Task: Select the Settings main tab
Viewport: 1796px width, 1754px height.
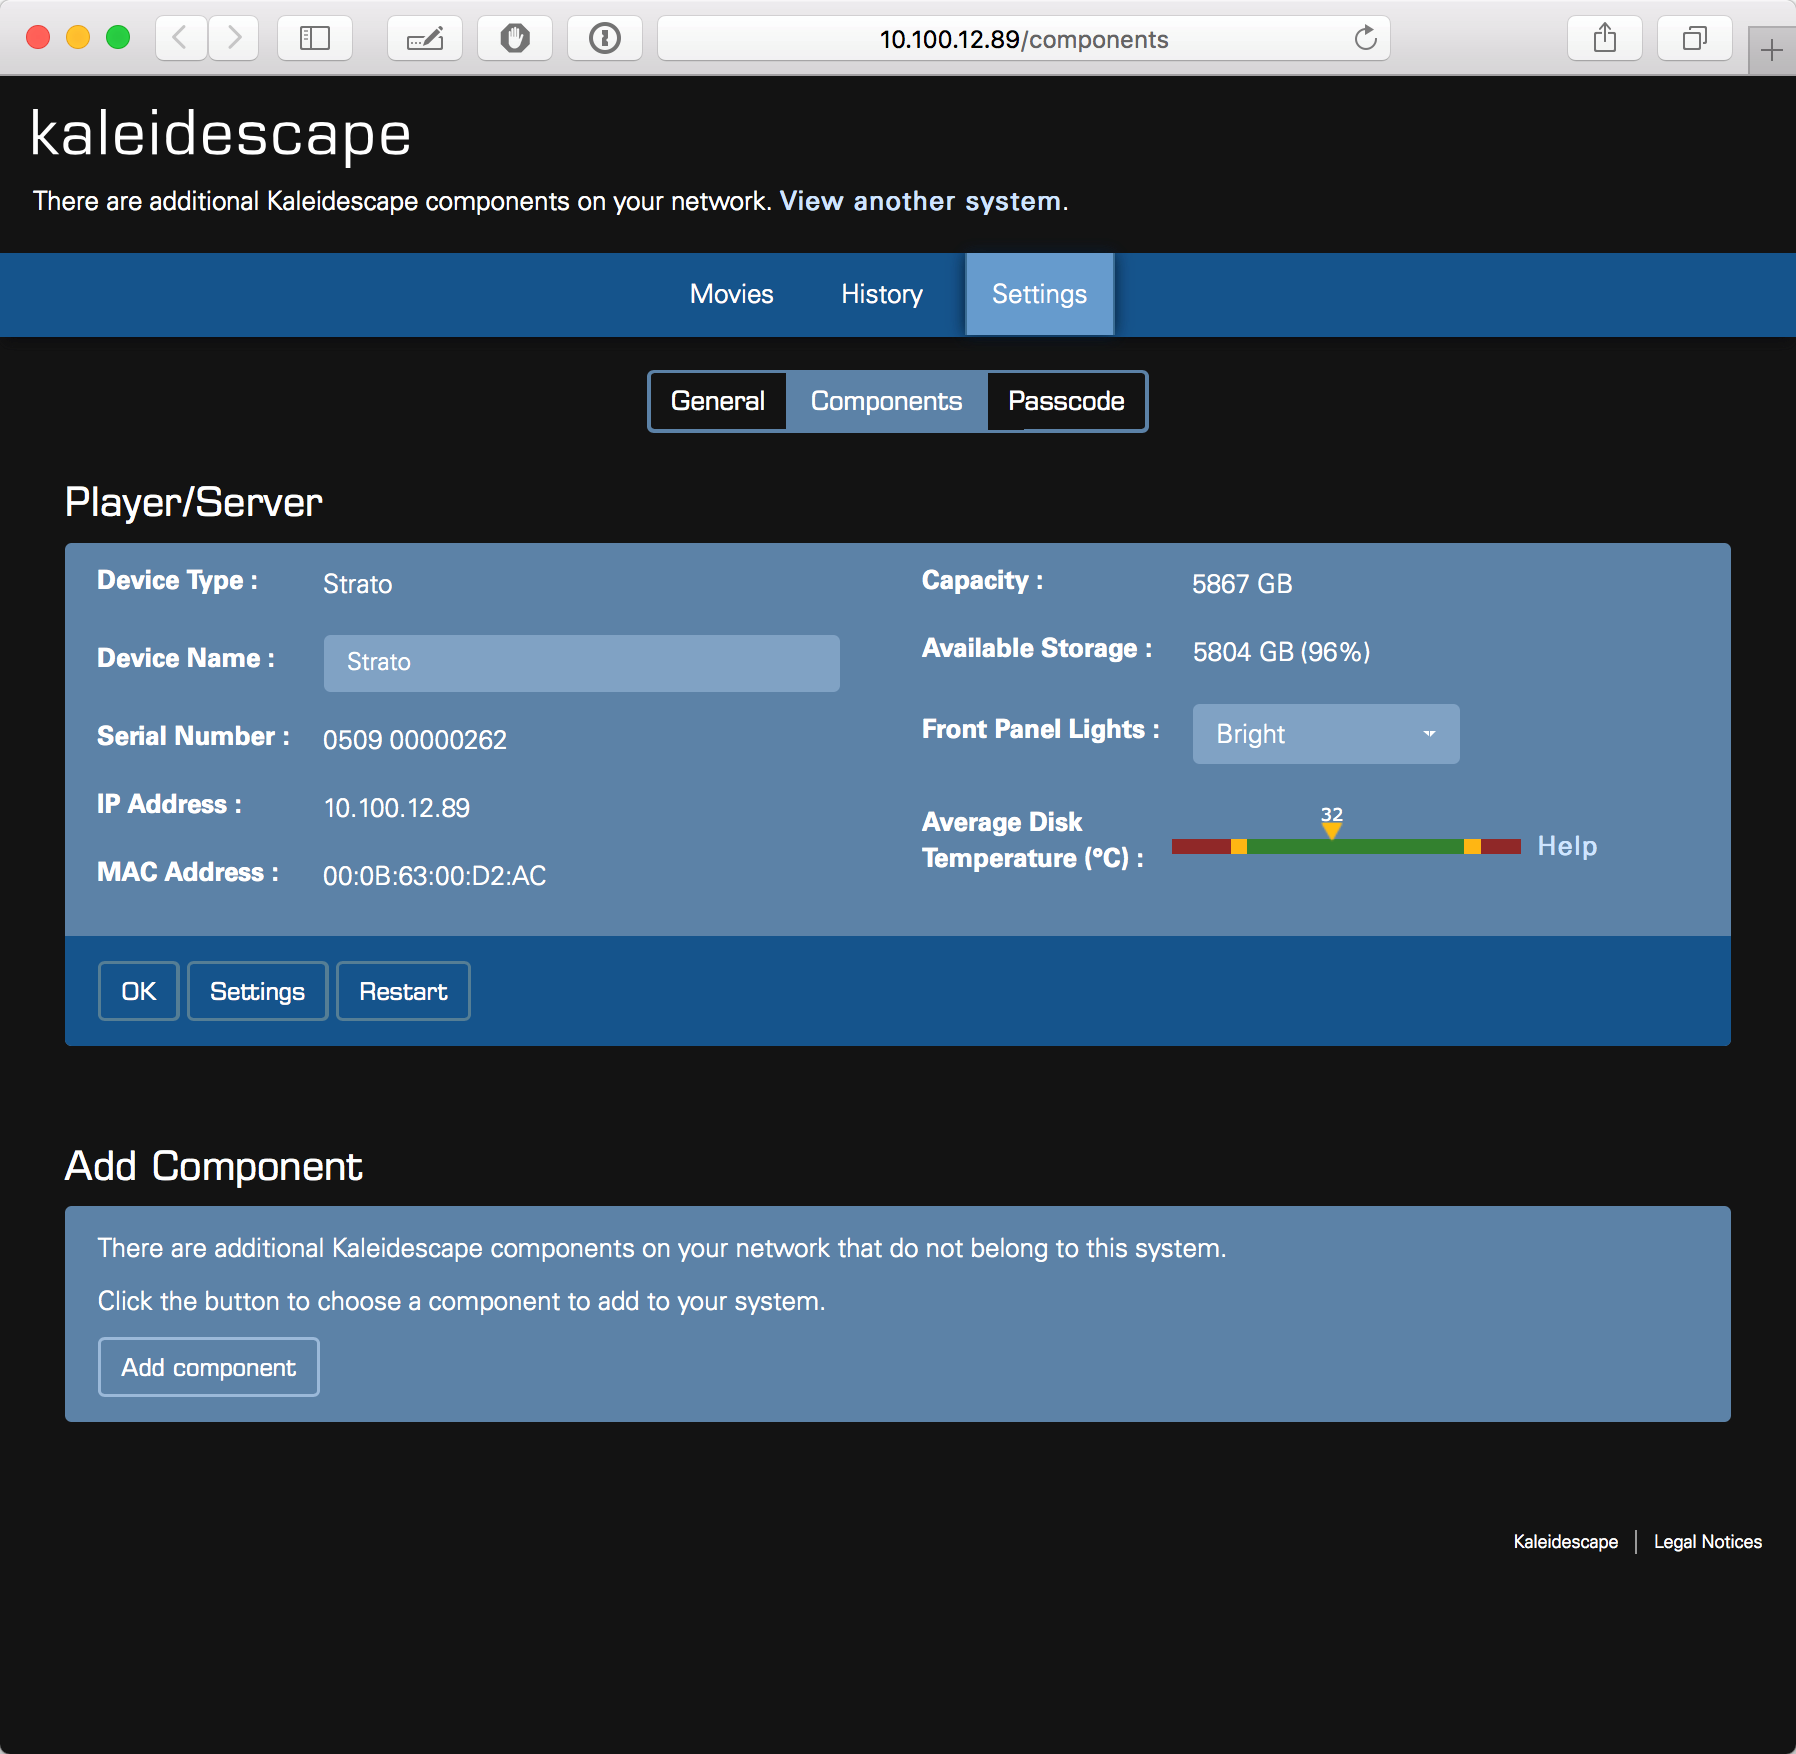Action: coord(1039,294)
